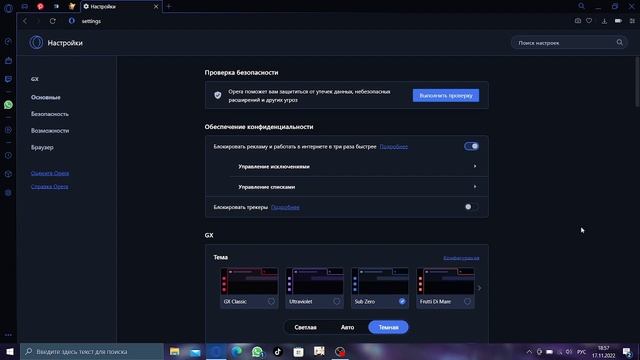Show hidden system tray icons chevron
The image size is (640, 360).
pyautogui.click(x=529, y=351)
